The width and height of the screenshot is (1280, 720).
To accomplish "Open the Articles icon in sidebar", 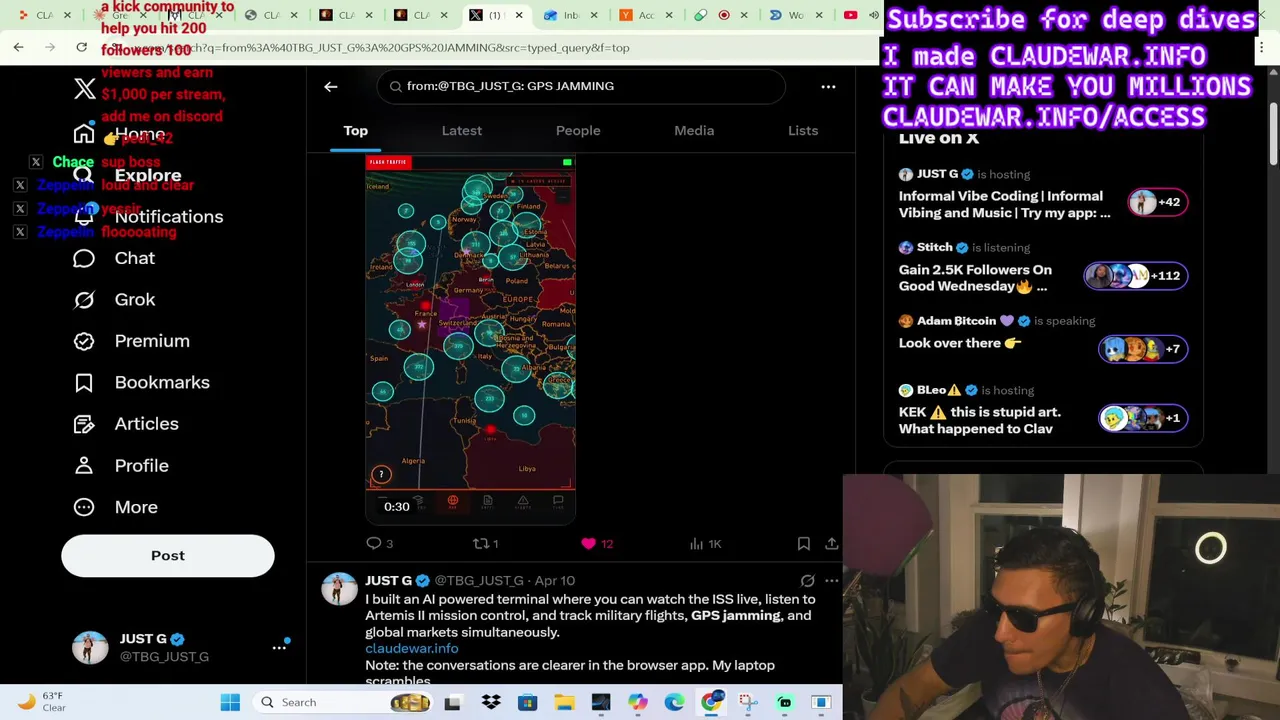I will click(x=84, y=424).
